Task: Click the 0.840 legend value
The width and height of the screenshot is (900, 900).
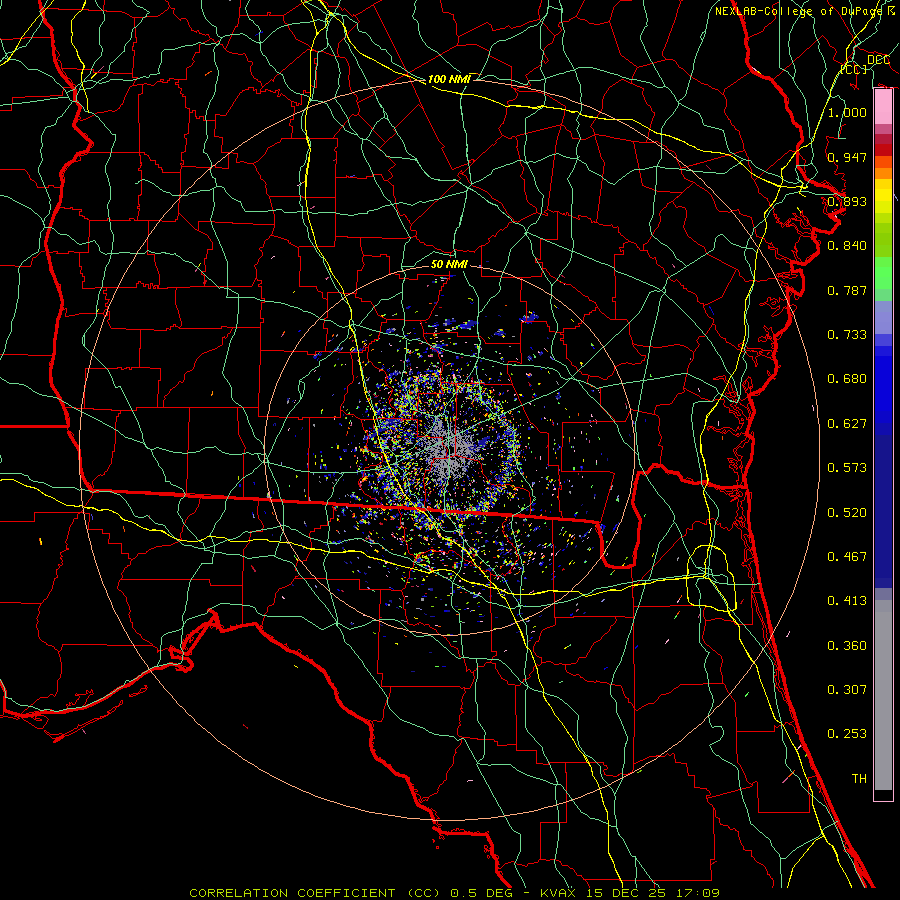Action: tap(847, 246)
